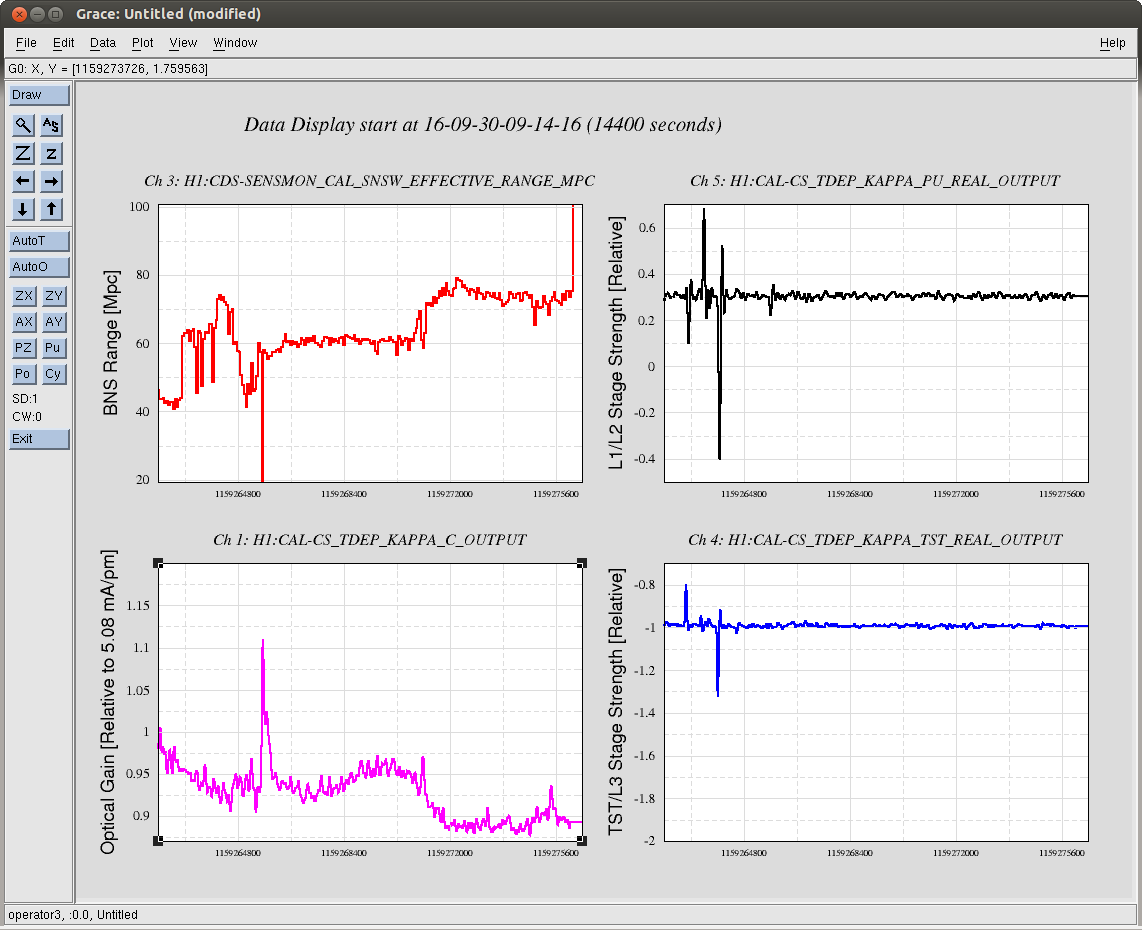The image size is (1142, 930).
Task: Click the 'BNS Range [Mpc]' axis label
Action: (111, 343)
